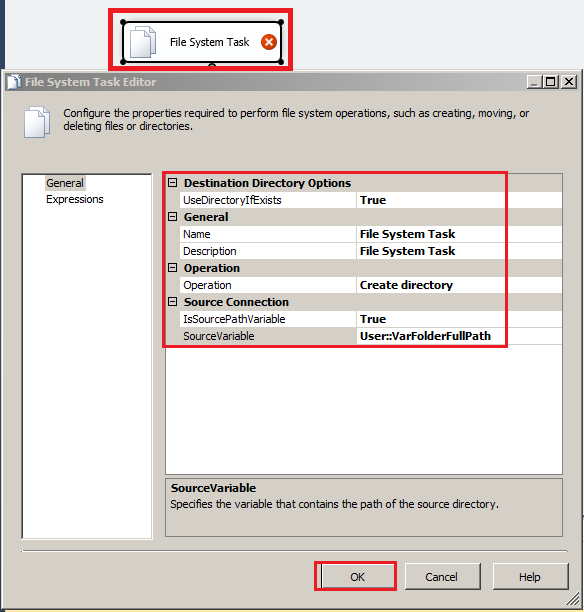Viewport: 584px width, 612px height.
Task: Click the red error icon on File System Task
Action: click(269, 42)
